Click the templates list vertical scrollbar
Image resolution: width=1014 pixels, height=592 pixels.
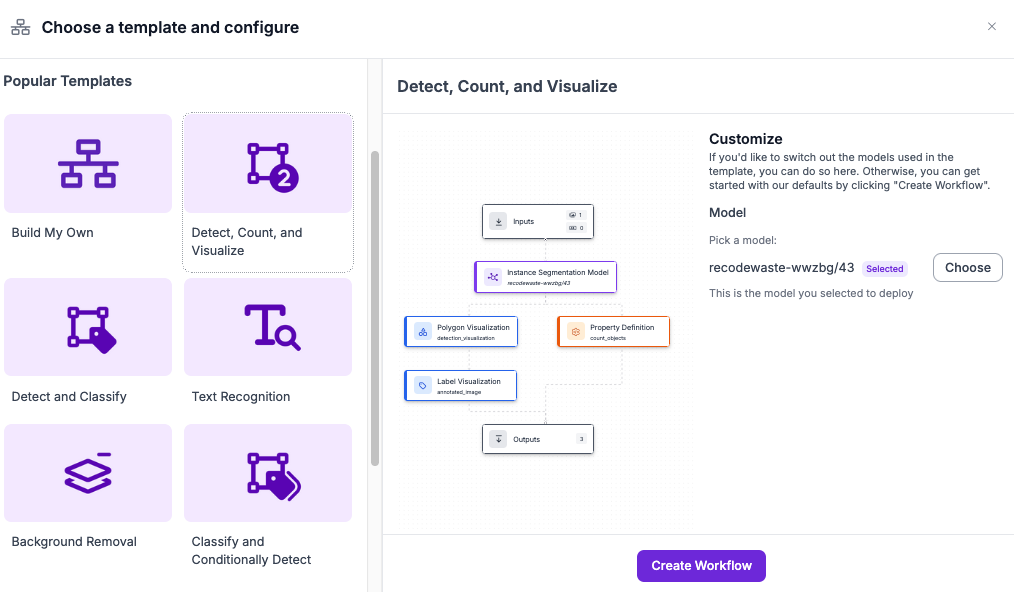[375, 308]
